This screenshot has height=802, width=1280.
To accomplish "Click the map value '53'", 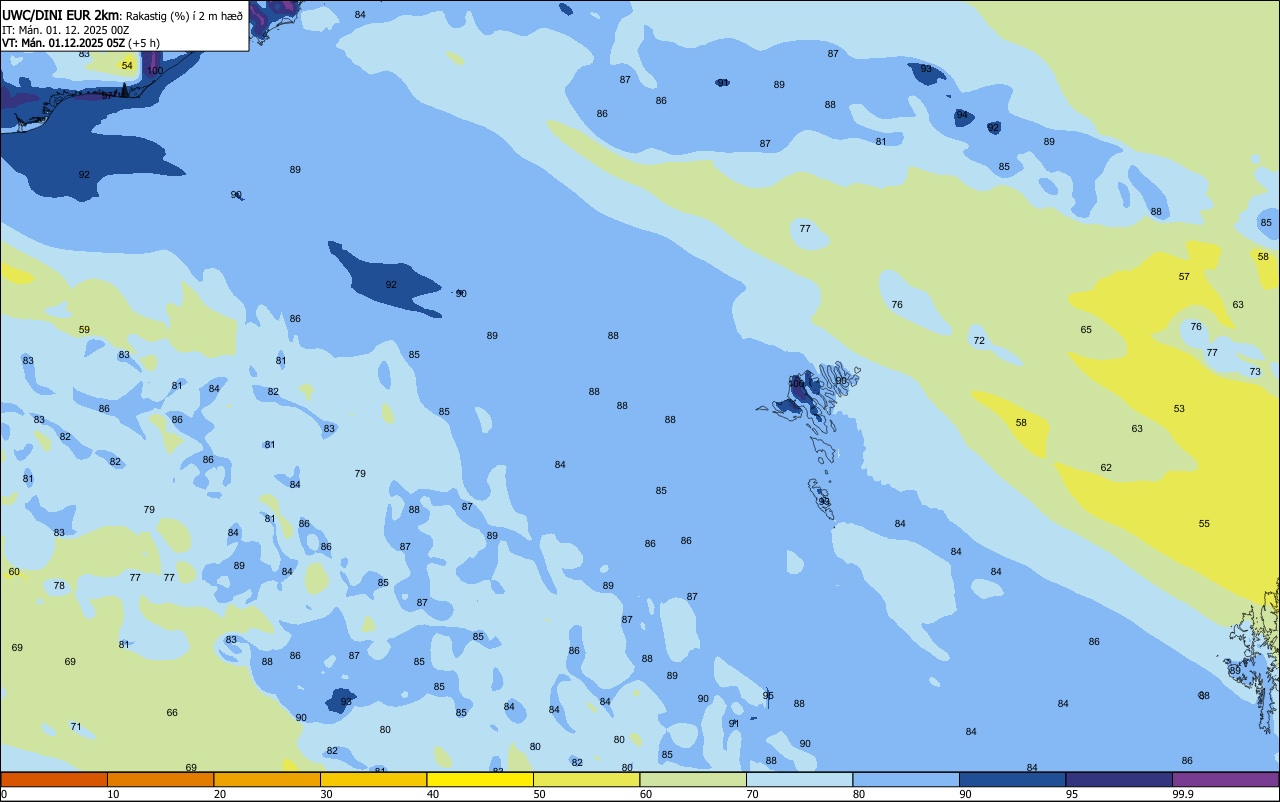I will [1179, 409].
